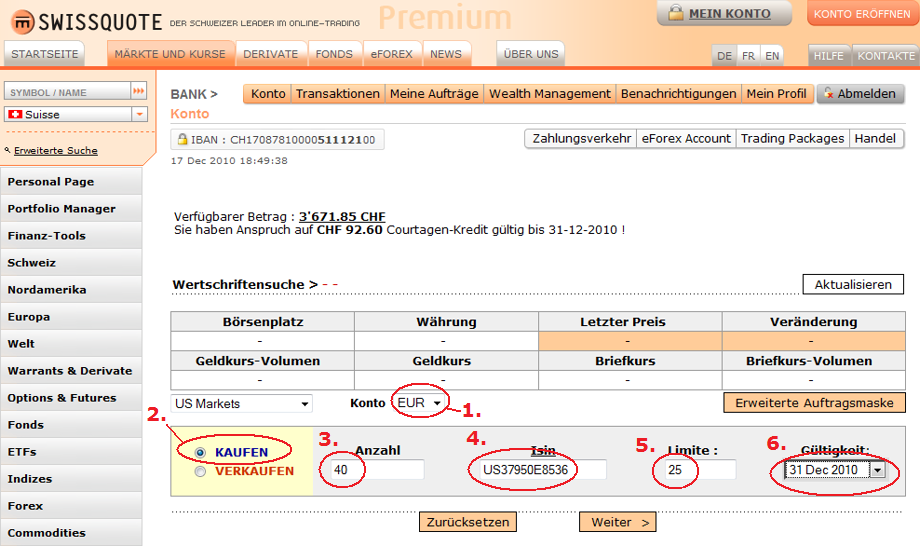The width and height of the screenshot is (920, 546).
Task: Open Personal Page in sidebar
Action: tap(71, 182)
